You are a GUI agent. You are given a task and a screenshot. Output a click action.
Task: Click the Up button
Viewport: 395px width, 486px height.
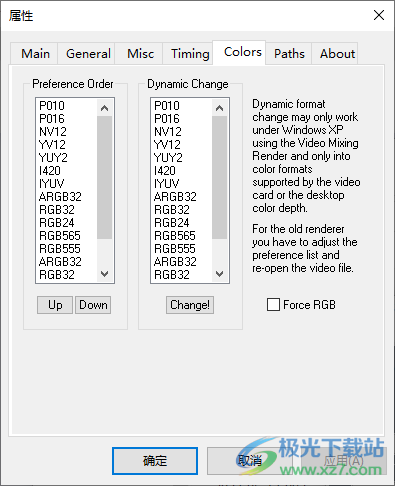coord(55,305)
